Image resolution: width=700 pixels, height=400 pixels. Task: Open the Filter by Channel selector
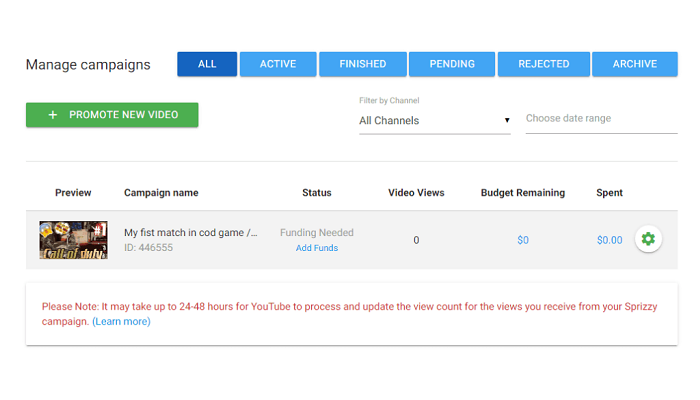click(x=434, y=121)
